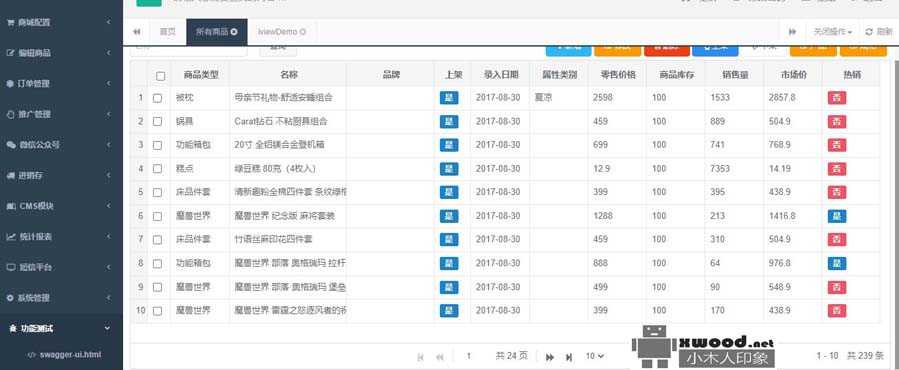Open swagger-ui.html in the sidebar
This screenshot has height=370, width=899.
[x=70, y=355]
